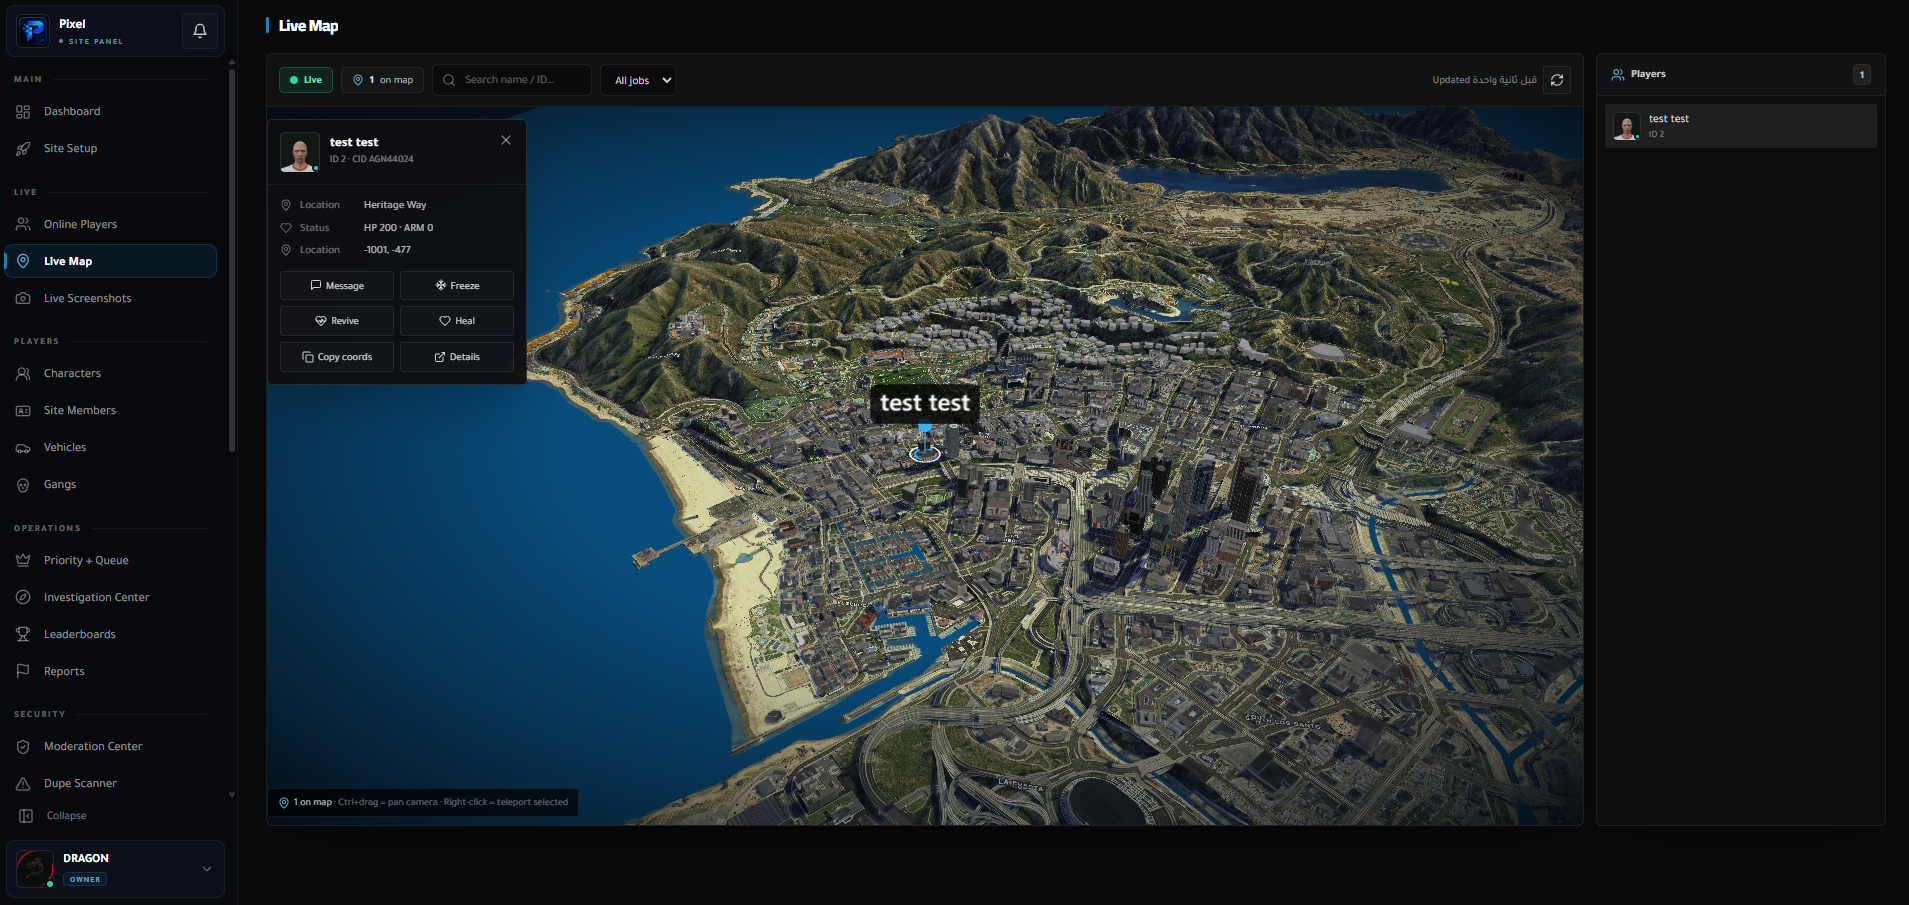Image resolution: width=1909 pixels, height=905 pixels.
Task: Refresh the live map
Action: 1557,80
